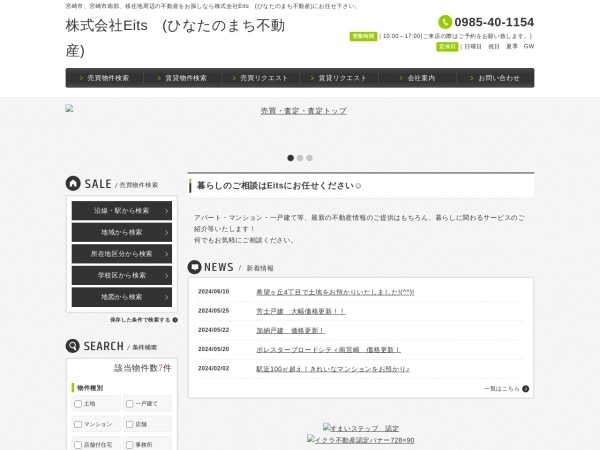
Task: Click arrow icon beside 保存した条件で検索する
Action: click(175, 320)
